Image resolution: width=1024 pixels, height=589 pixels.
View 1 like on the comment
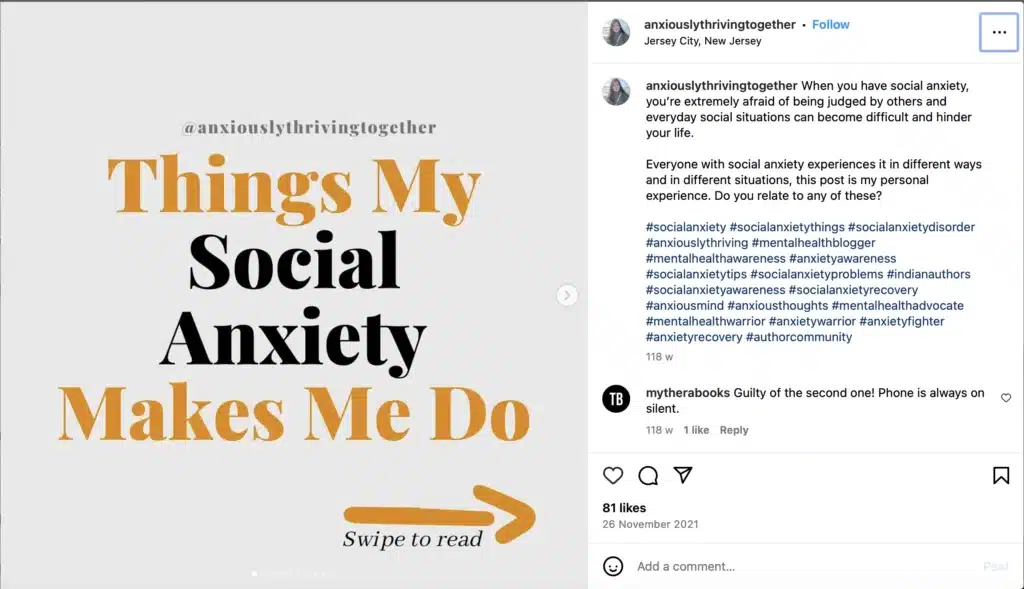pyautogui.click(x=696, y=430)
